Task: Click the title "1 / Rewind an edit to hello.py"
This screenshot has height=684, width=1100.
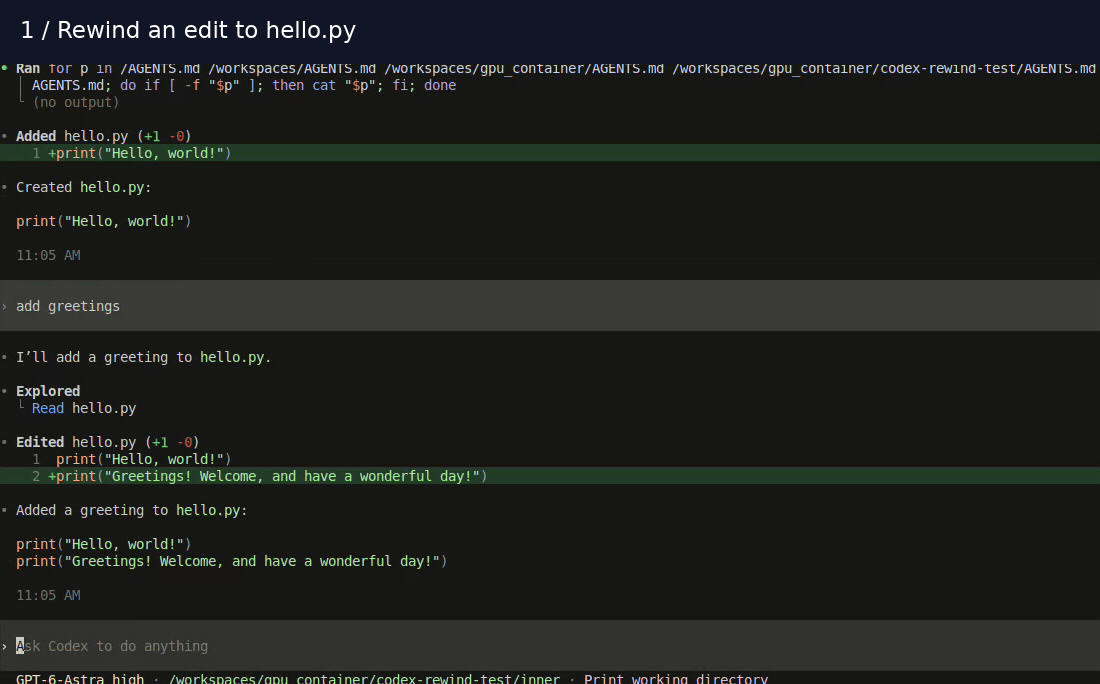Action: 188,30
